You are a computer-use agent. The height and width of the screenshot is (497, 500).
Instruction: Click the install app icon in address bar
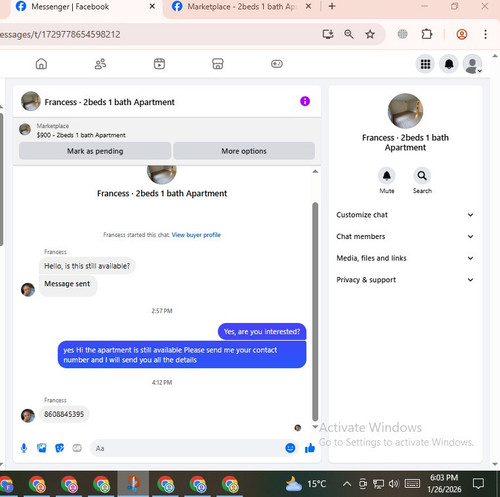328,34
